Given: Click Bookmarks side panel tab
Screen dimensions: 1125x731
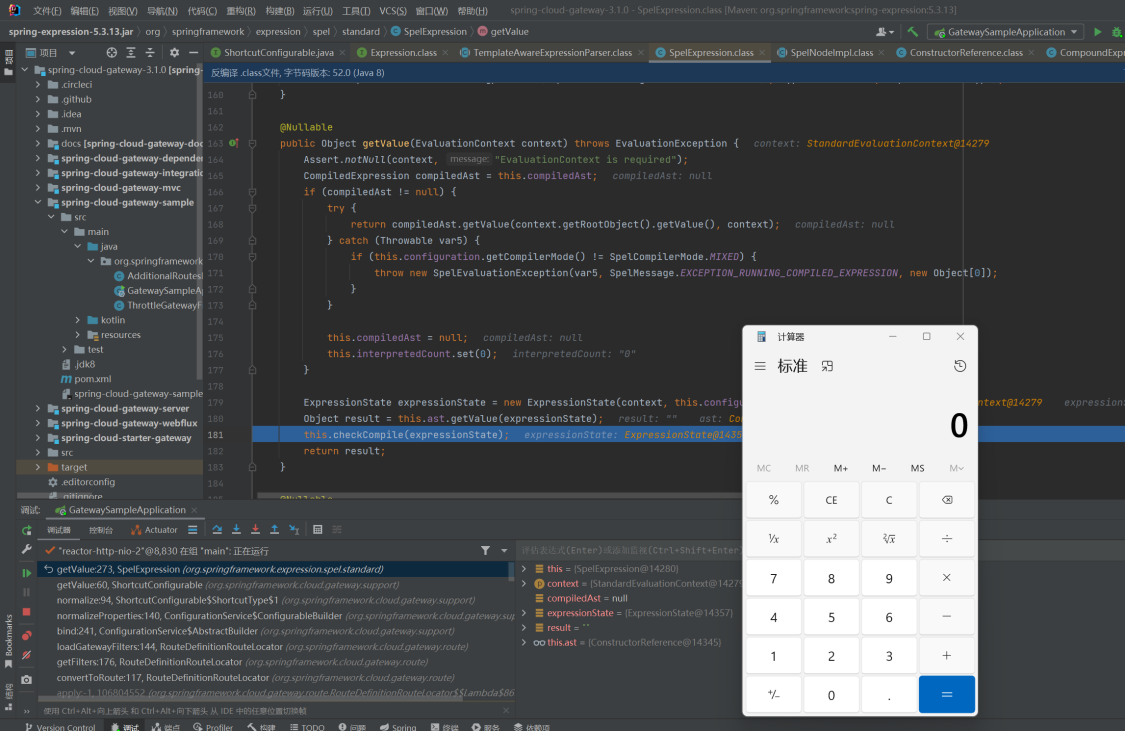Looking at the screenshot, I should point(9,640).
